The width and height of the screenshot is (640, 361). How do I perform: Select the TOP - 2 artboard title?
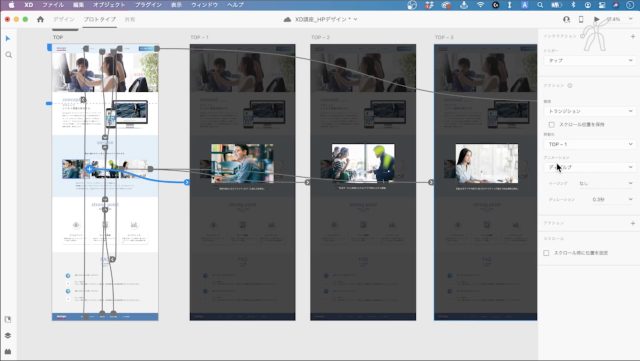click(x=320, y=37)
